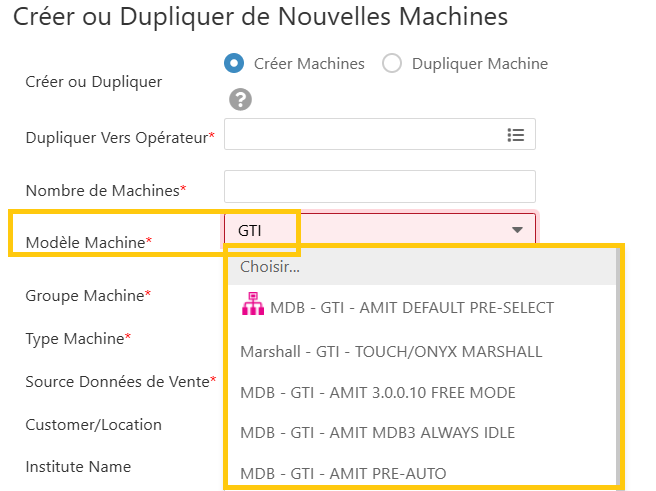This screenshot has width=656, height=491.
Task: Open the operator list icon in Dupliquer Vers Opérateur
Action: 515,135
